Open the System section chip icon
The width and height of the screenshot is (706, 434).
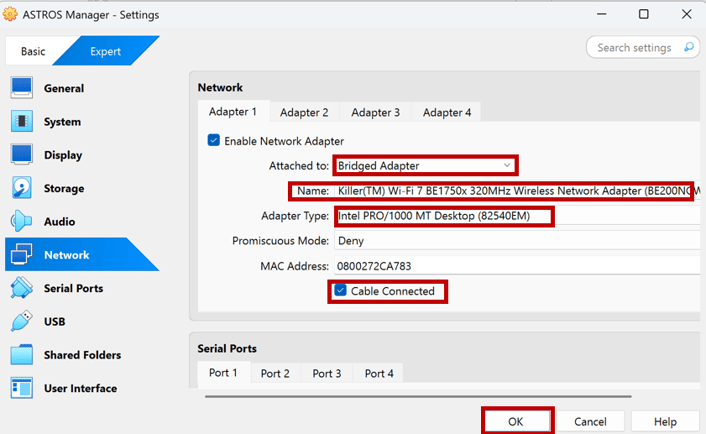pos(22,122)
